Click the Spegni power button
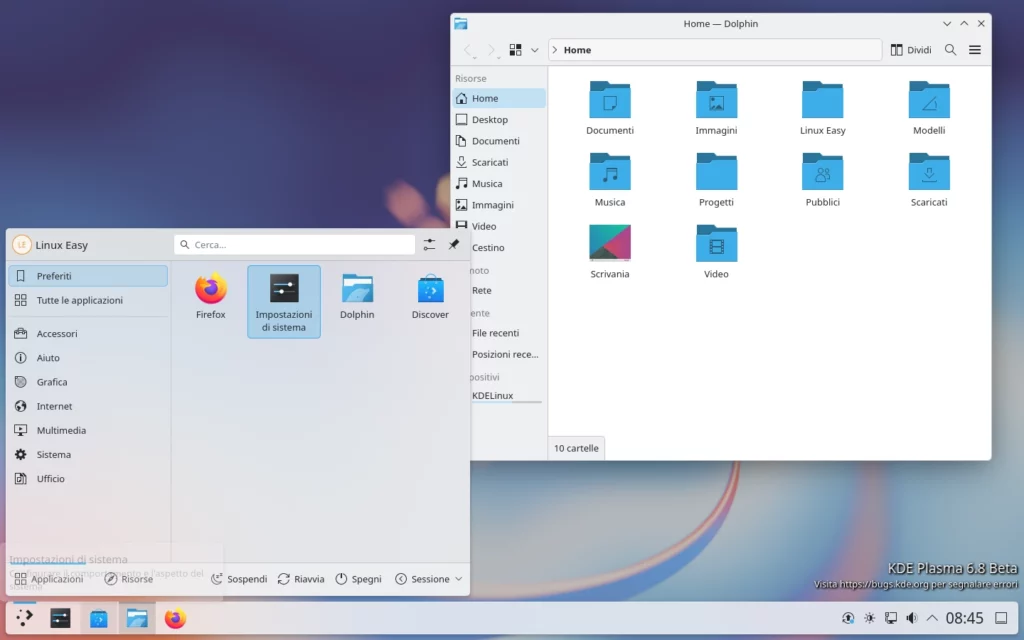The image size is (1024, 640). pos(359,579)
